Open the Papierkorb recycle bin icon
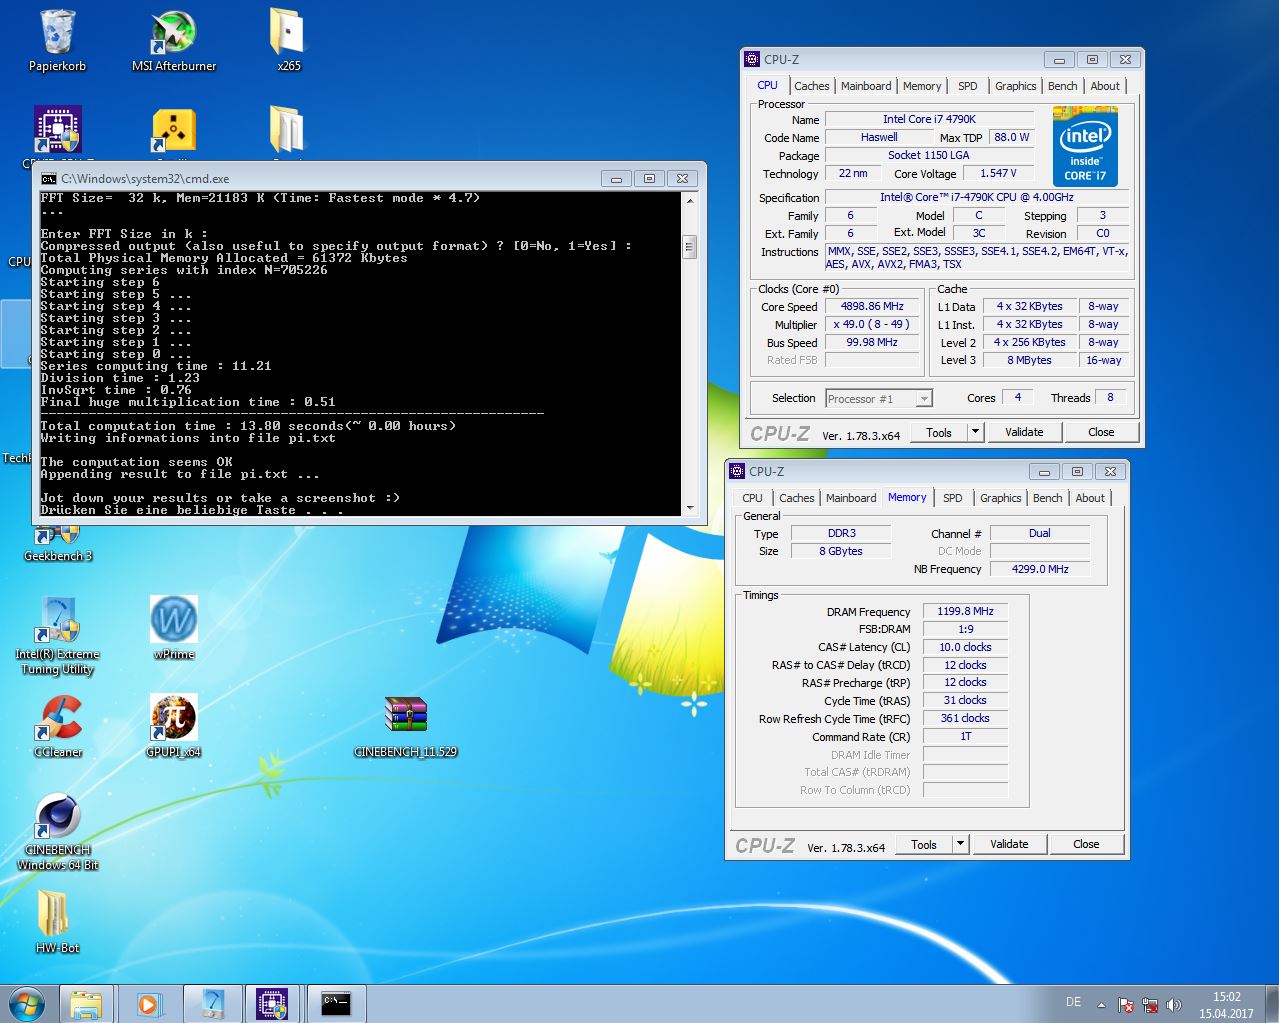Viewport: 1279px width, 1023px height. [57, 40]
